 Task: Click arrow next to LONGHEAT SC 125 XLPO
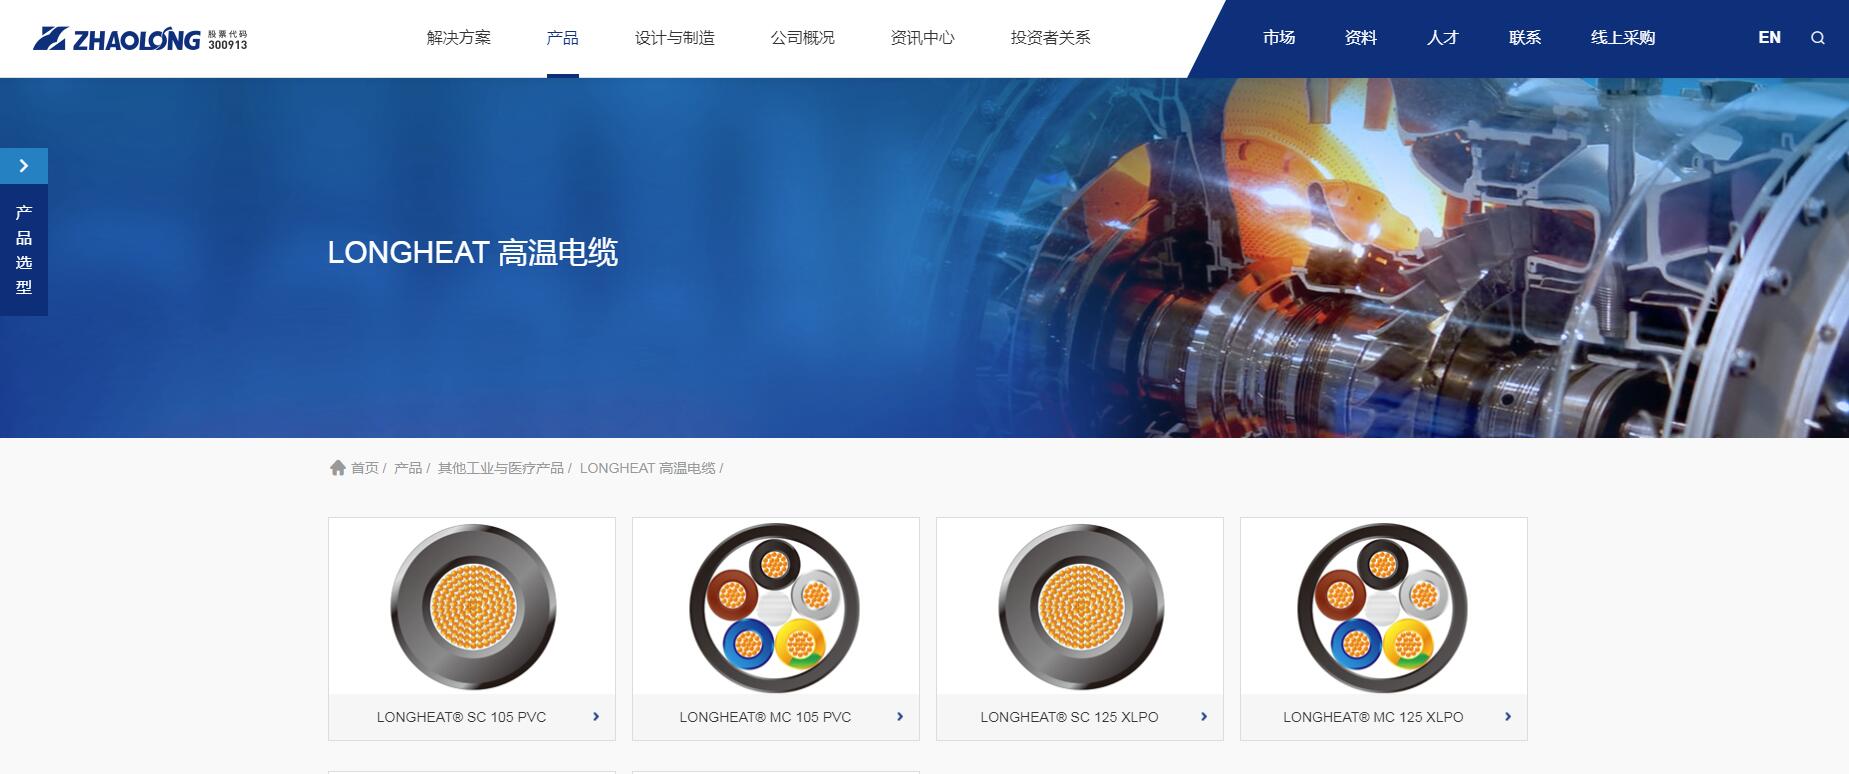1204,716
